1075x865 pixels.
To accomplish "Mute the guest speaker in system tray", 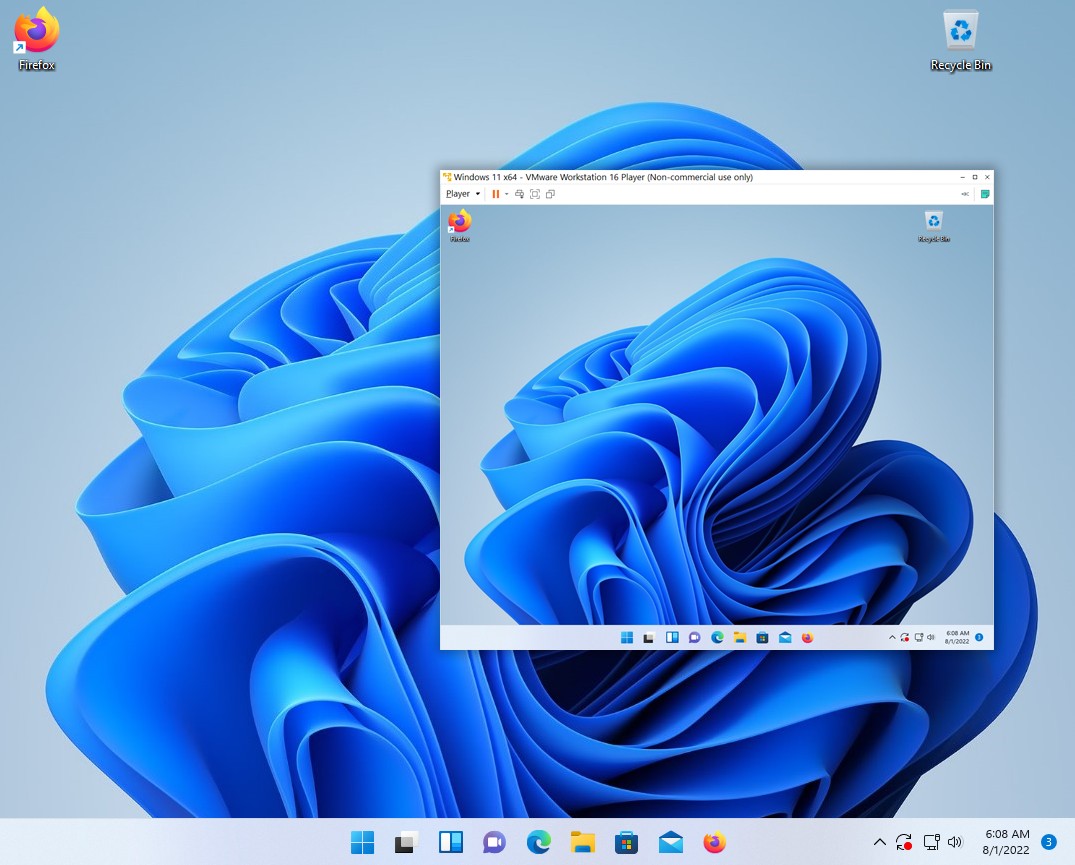I will (932, 637).
